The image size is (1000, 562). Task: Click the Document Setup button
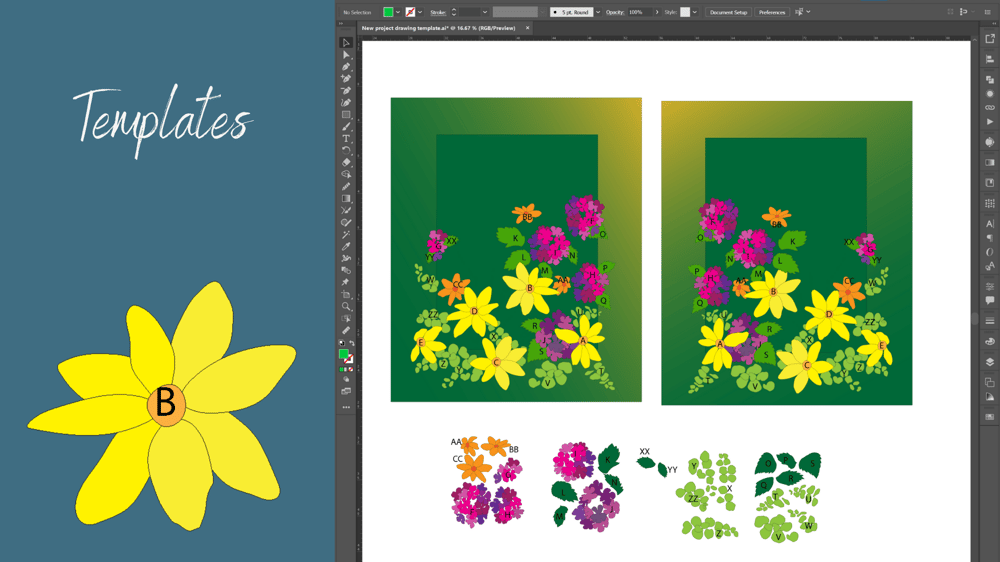728,12
